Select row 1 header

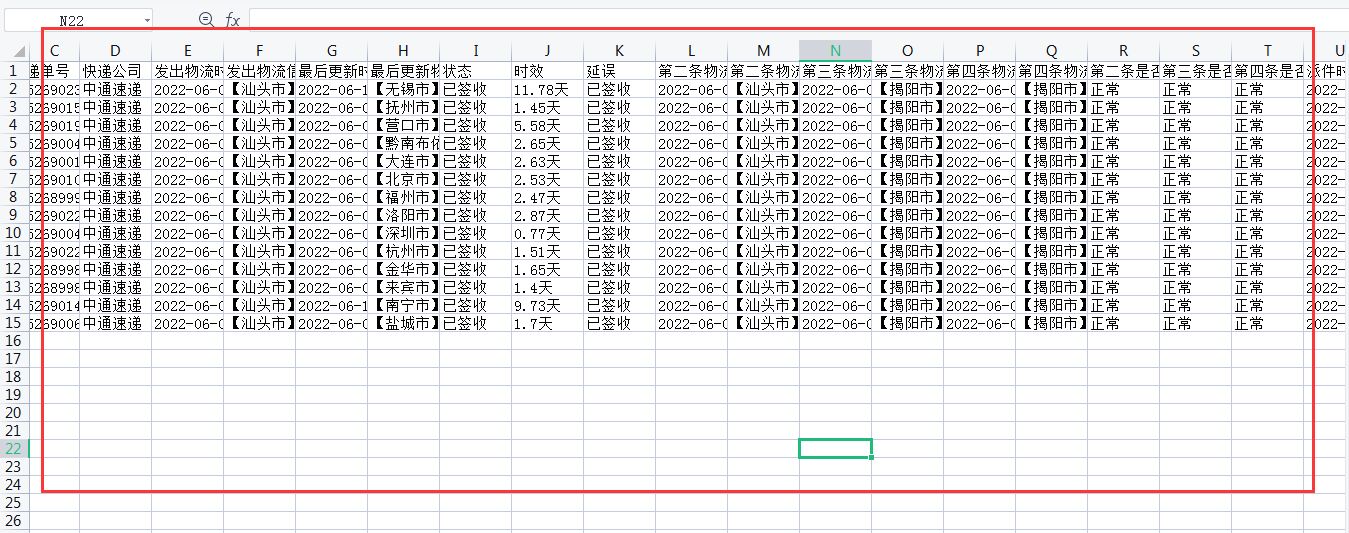(x=15, y=71)
